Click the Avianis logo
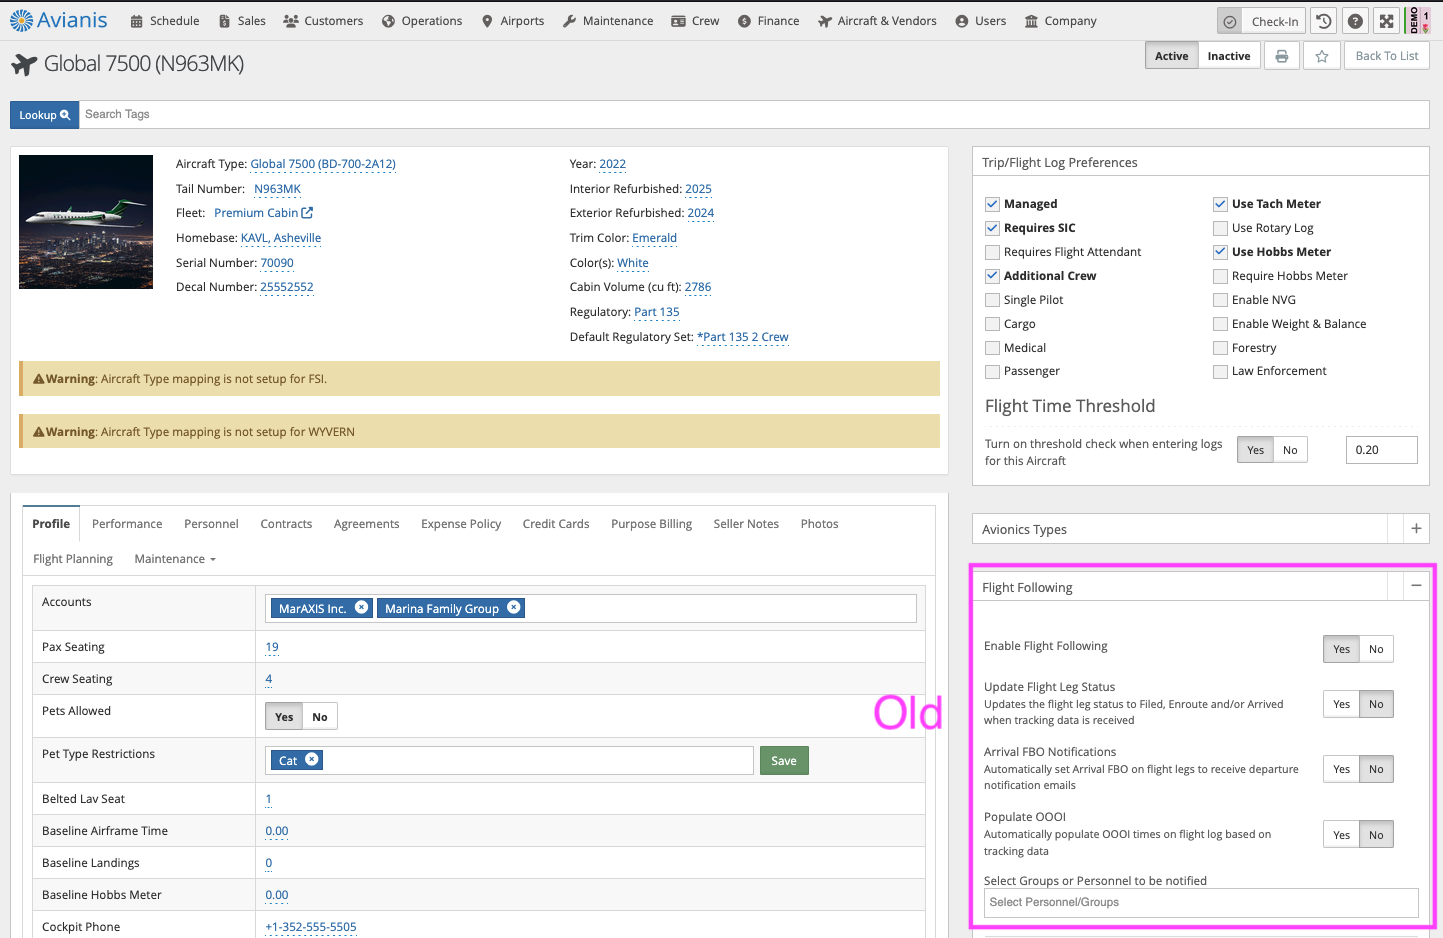Screen dimensions: 1443x938 (58, 20)
